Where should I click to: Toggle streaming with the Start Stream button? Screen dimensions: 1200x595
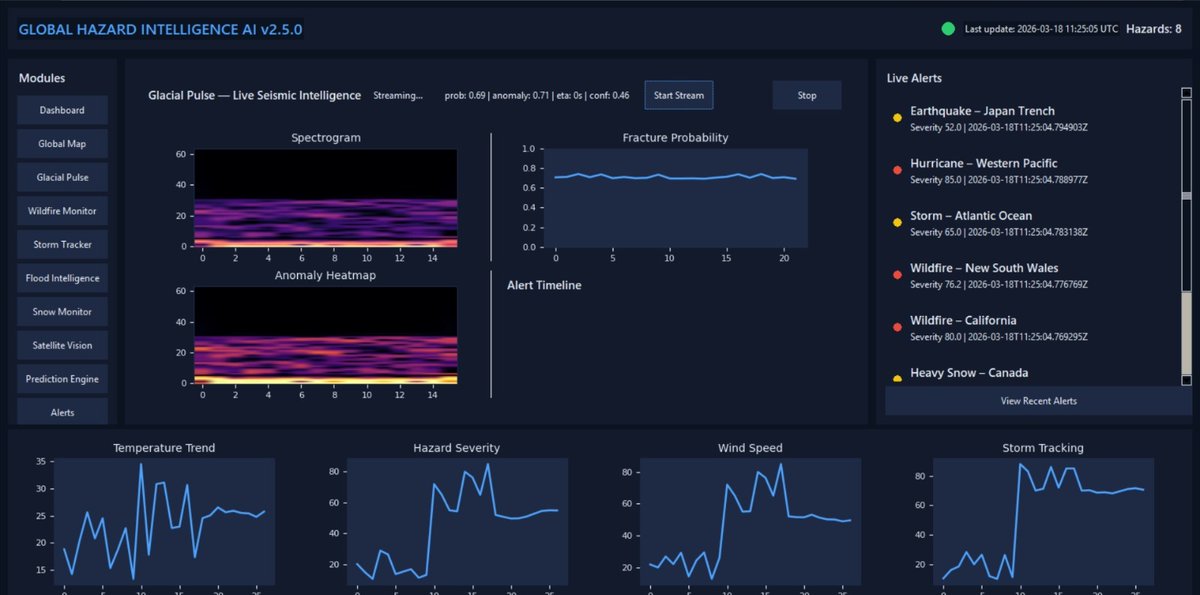tap(678, 95)
